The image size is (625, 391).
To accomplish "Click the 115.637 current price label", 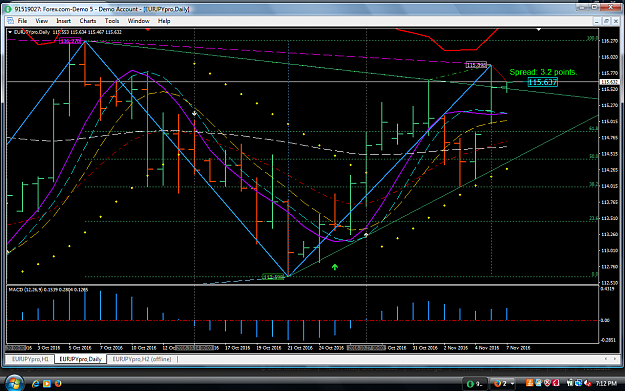I will tap(542, 82).
